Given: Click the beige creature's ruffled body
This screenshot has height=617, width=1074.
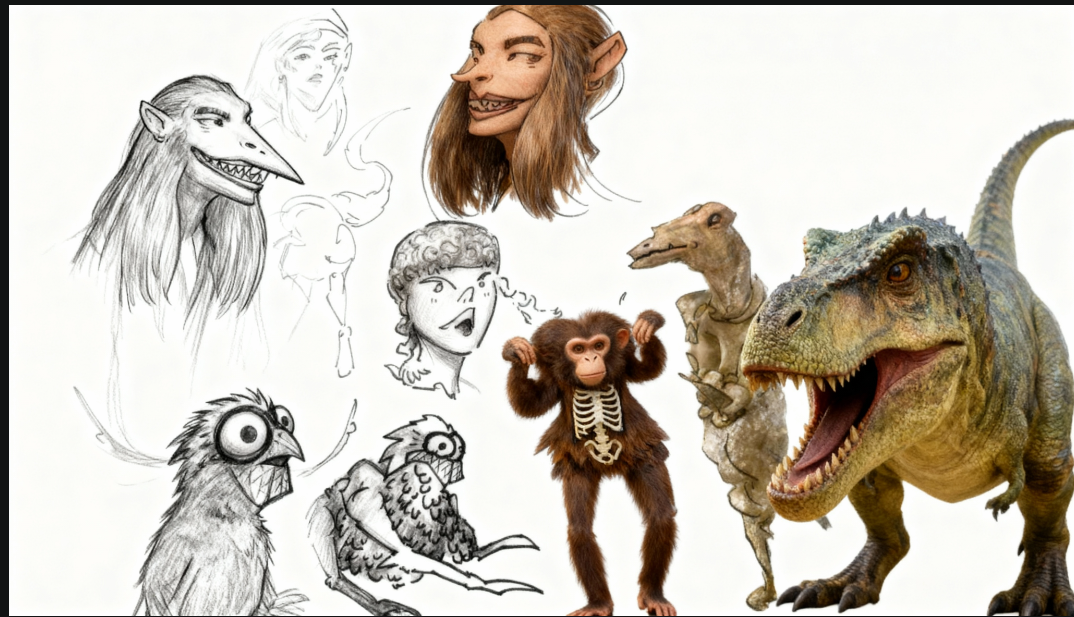Looking at the screenshot, I should point(735,420).
